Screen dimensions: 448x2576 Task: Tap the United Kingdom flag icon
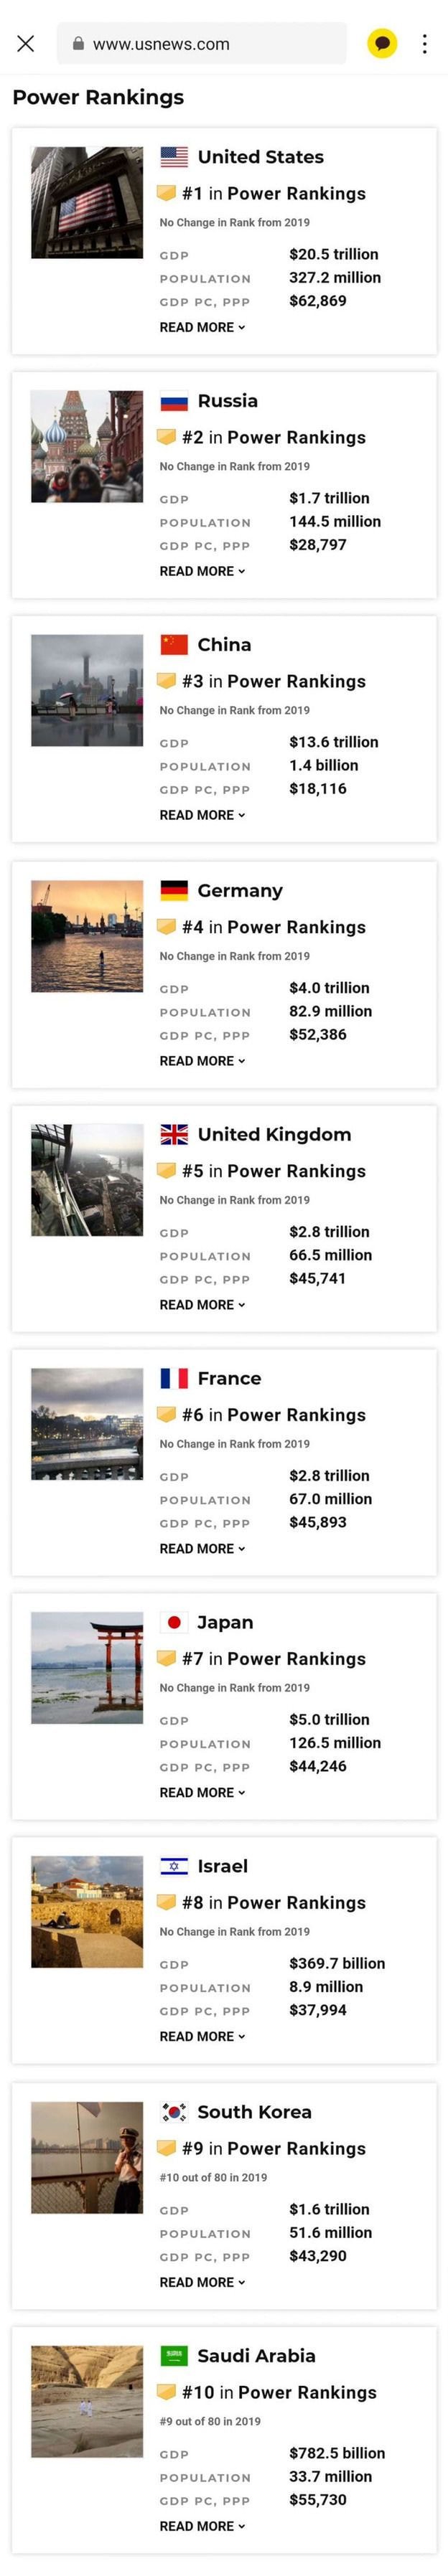174,1134
